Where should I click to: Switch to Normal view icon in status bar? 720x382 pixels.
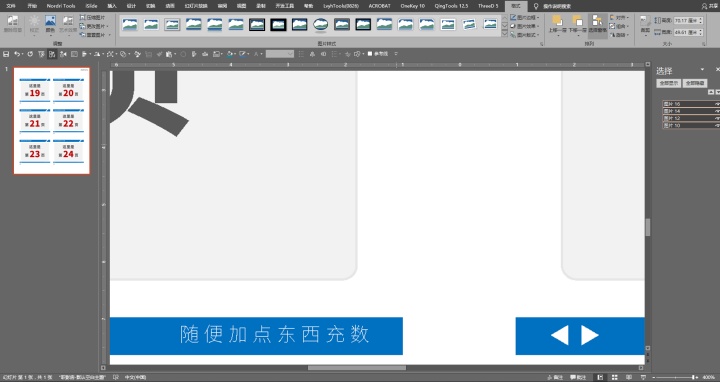tap(600, 377)
